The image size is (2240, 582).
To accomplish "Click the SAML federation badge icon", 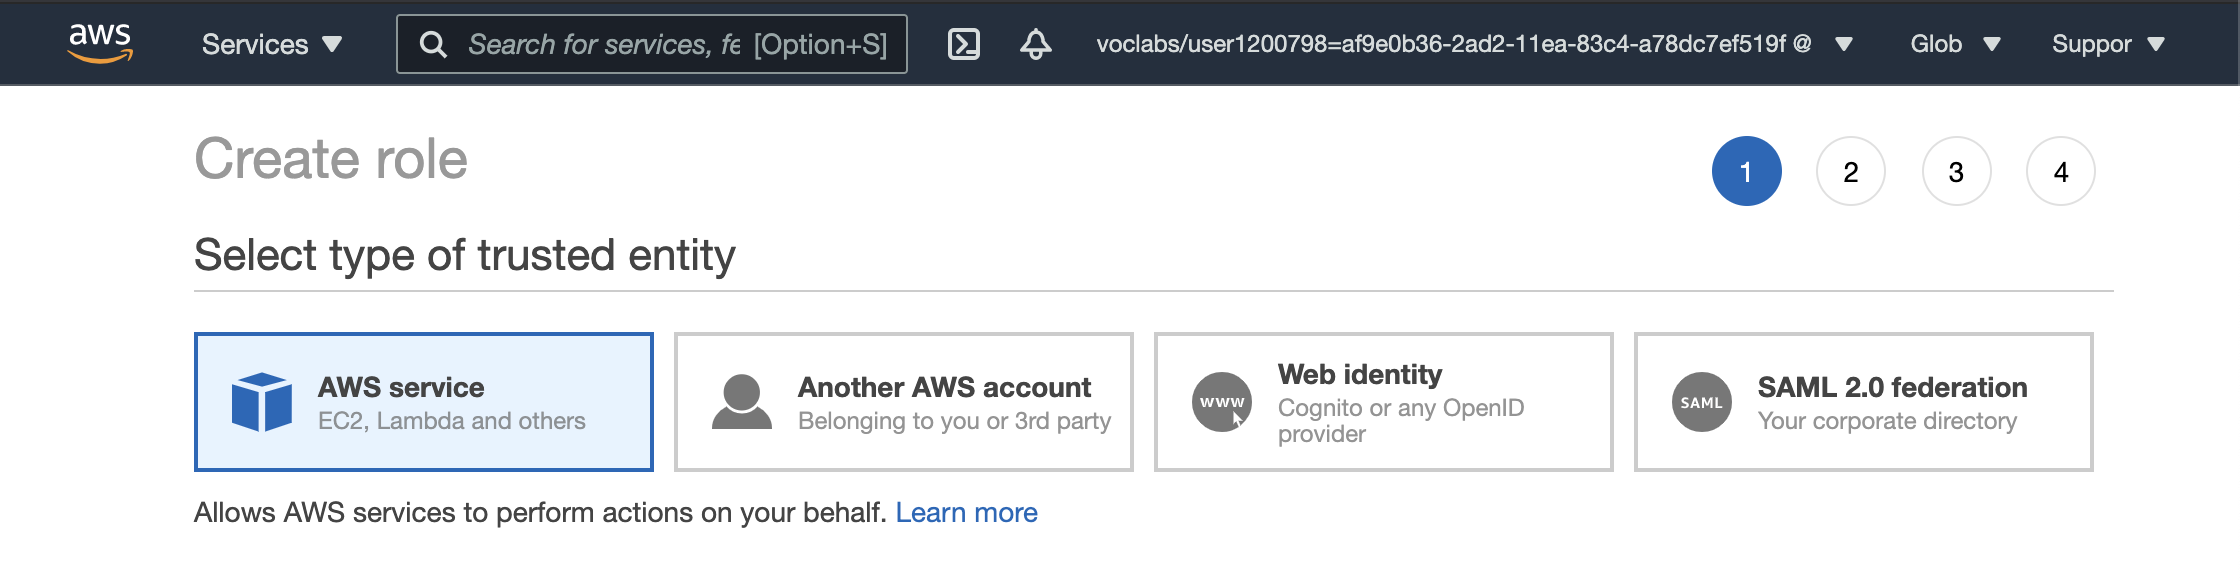I will tap(1701, 402).
